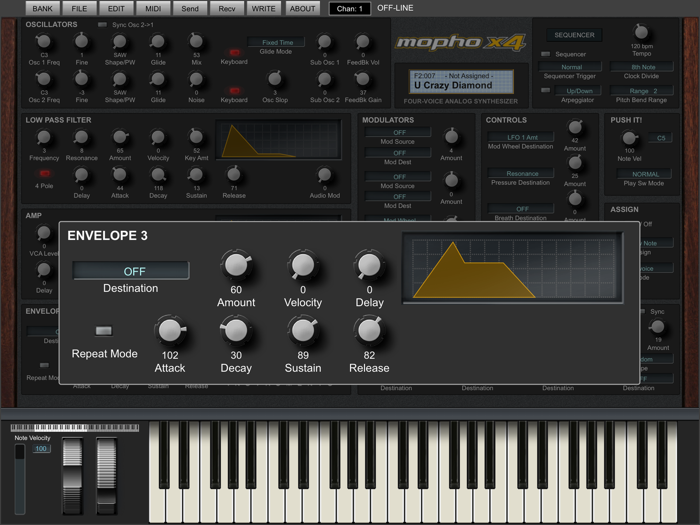Open the Sequencer Trigger Normal dropdown
The width and height of the screenshot is (700, 525).
[x=571, y=67]
